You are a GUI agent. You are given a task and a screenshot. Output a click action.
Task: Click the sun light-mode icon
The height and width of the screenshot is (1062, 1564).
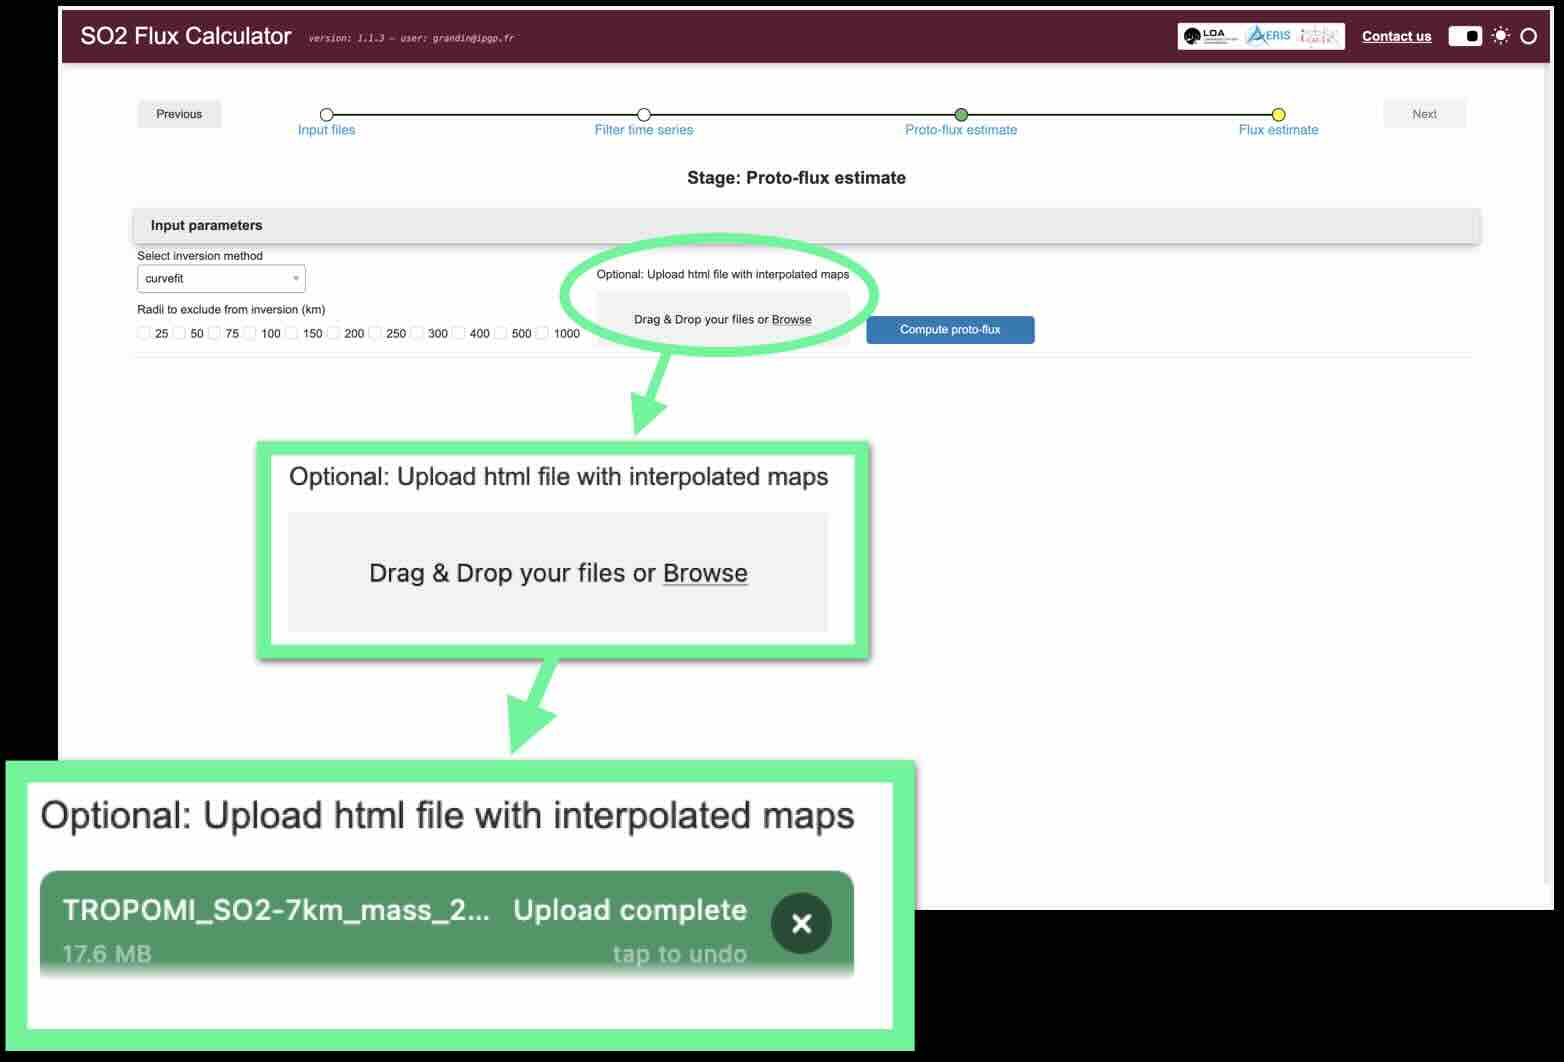[1500, 36]
